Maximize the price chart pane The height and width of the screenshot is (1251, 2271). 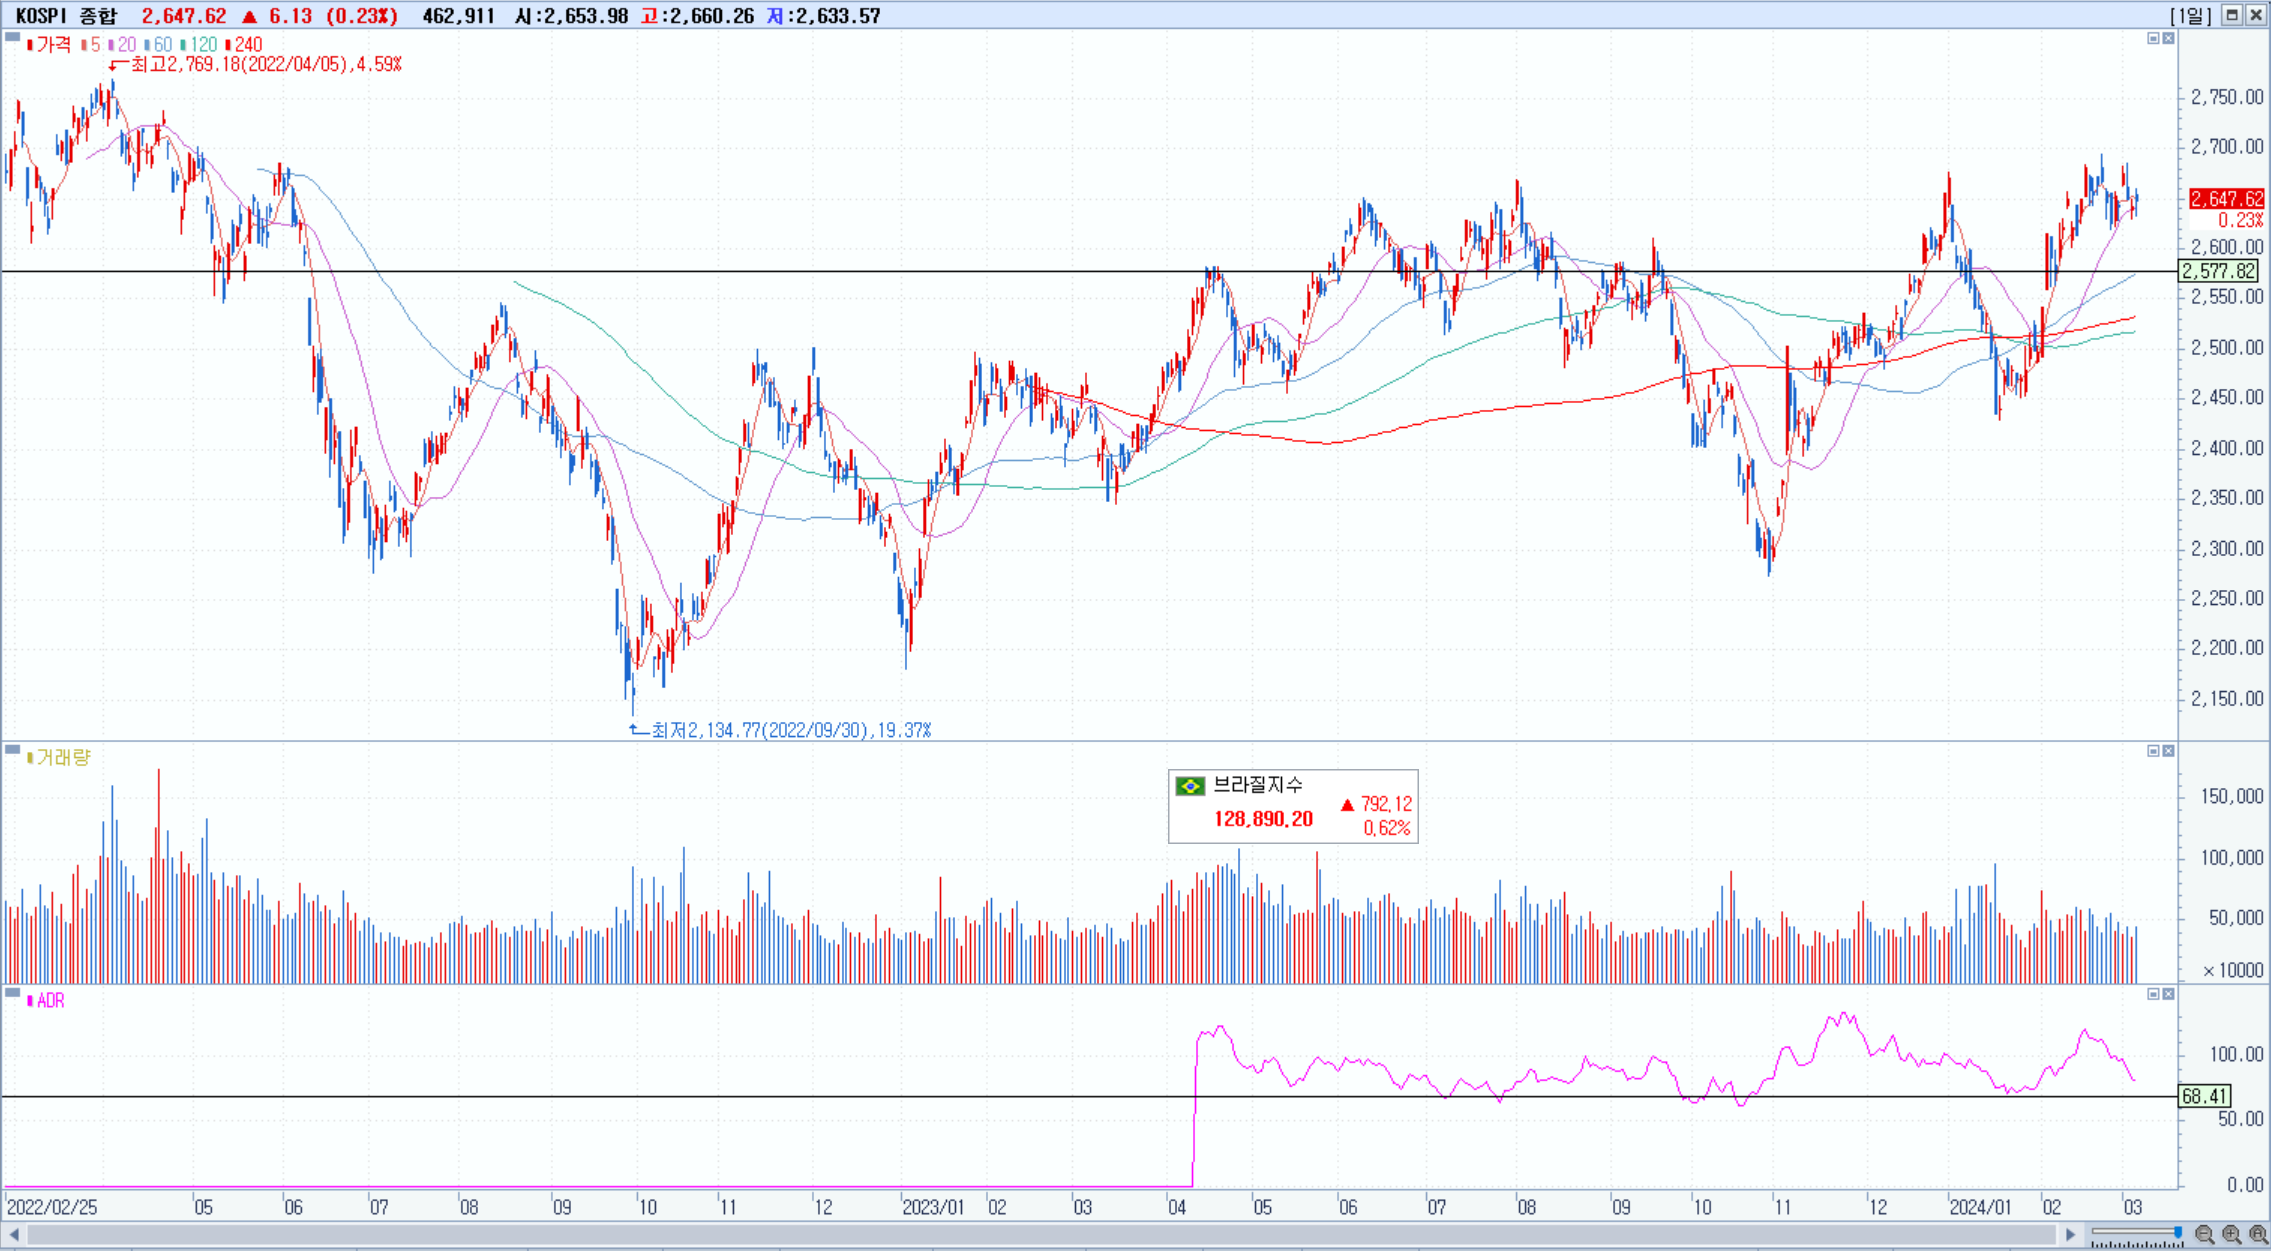[2153, 38]
